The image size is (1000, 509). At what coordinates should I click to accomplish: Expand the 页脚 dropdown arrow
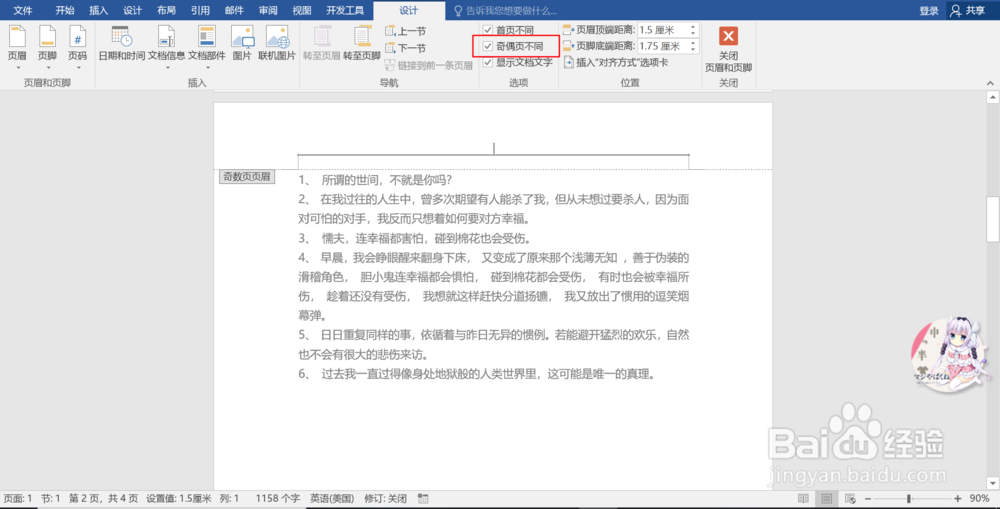(47, 68)
